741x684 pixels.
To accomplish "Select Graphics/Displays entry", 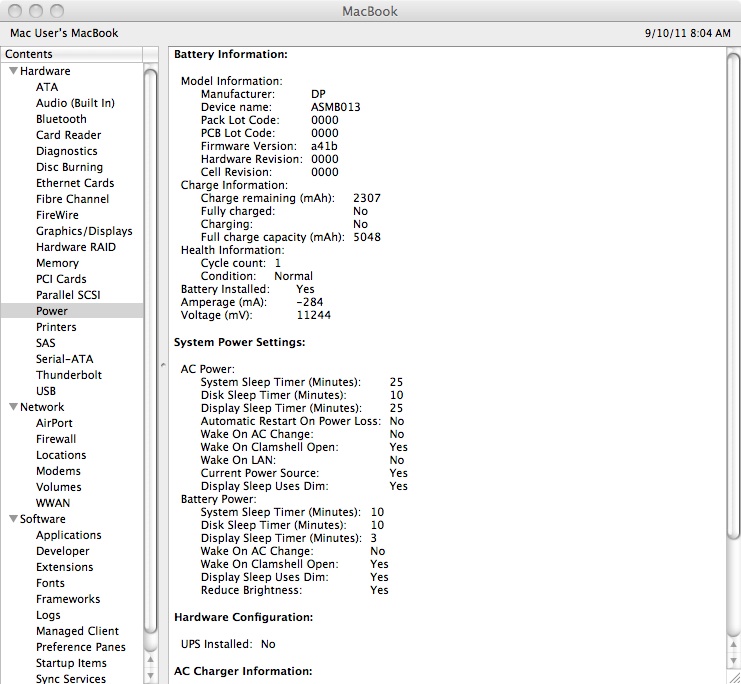I will (x=84, y=231).
